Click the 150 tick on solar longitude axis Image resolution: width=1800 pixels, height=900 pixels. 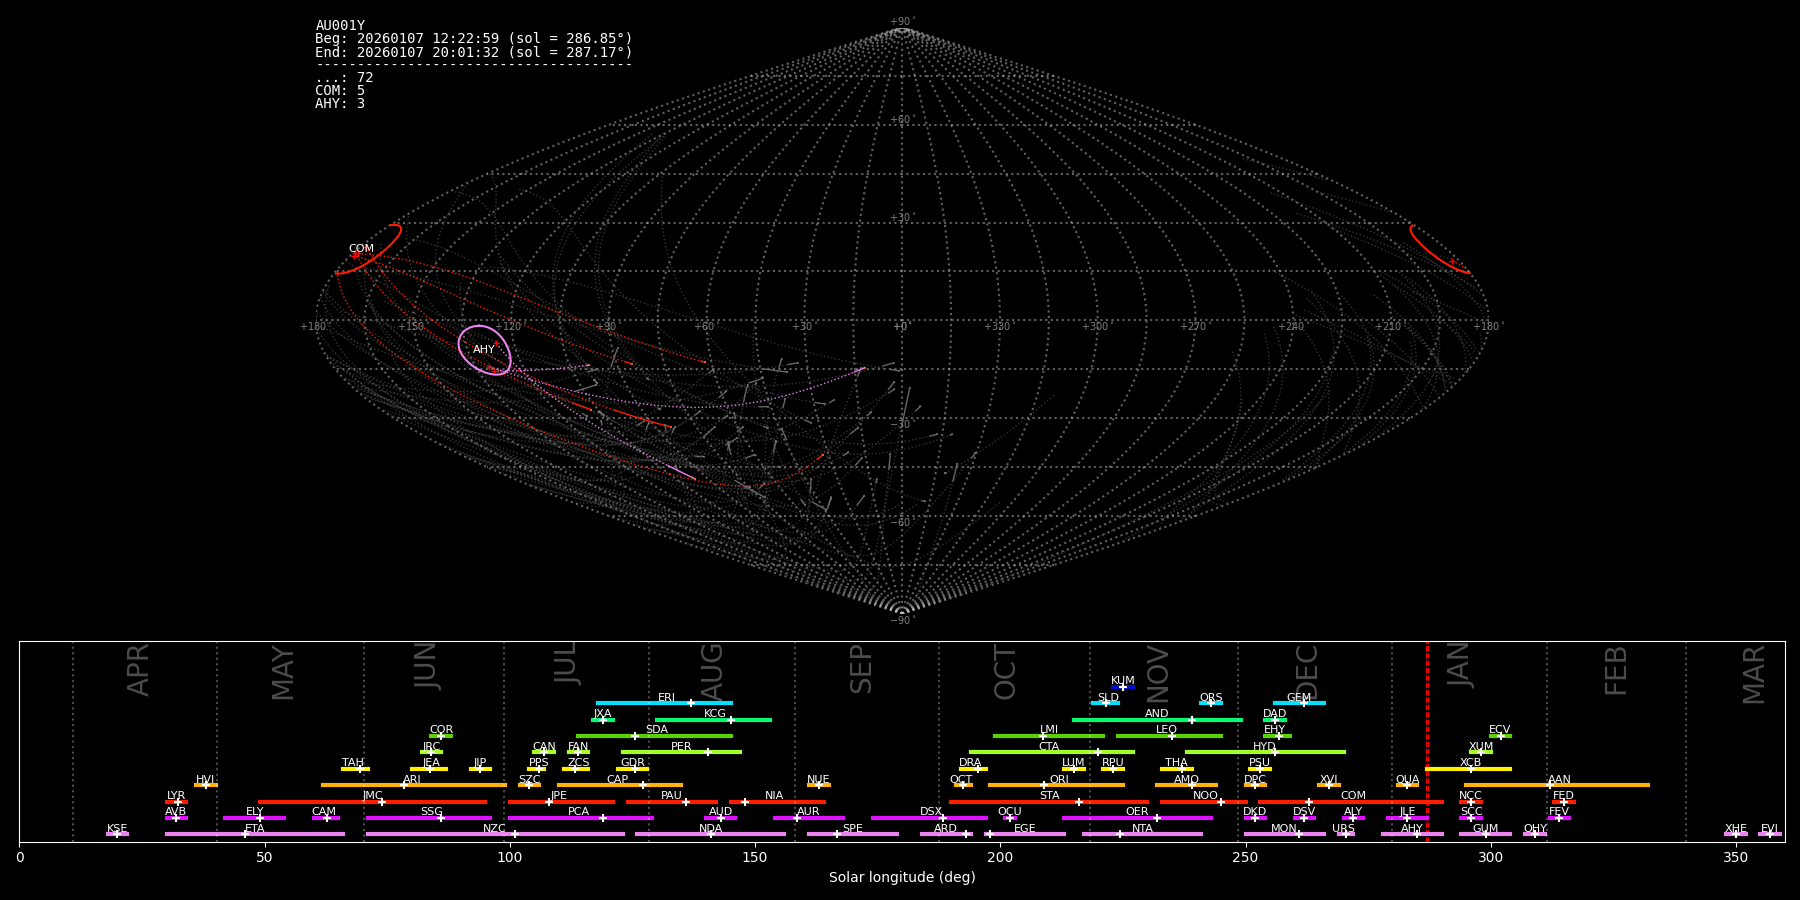click(x=755, y=857)
